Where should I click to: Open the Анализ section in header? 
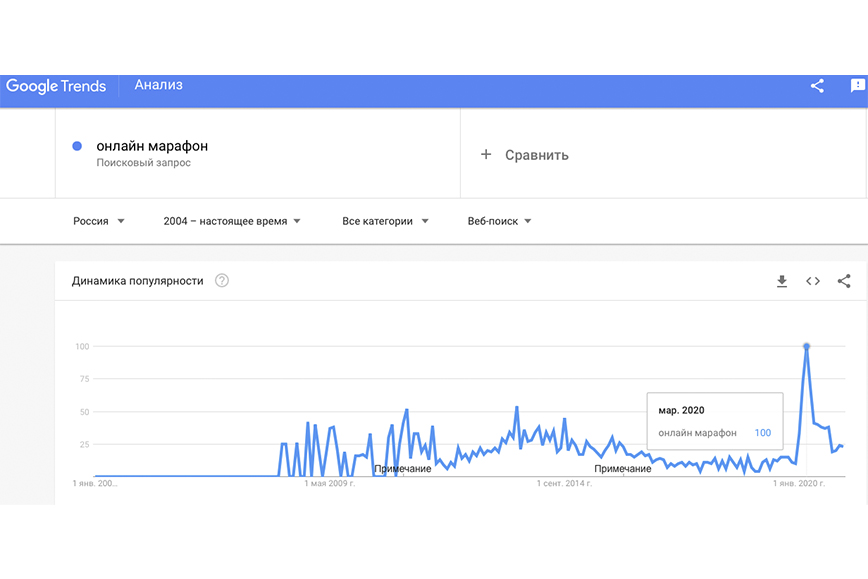[x=158, y=85]
